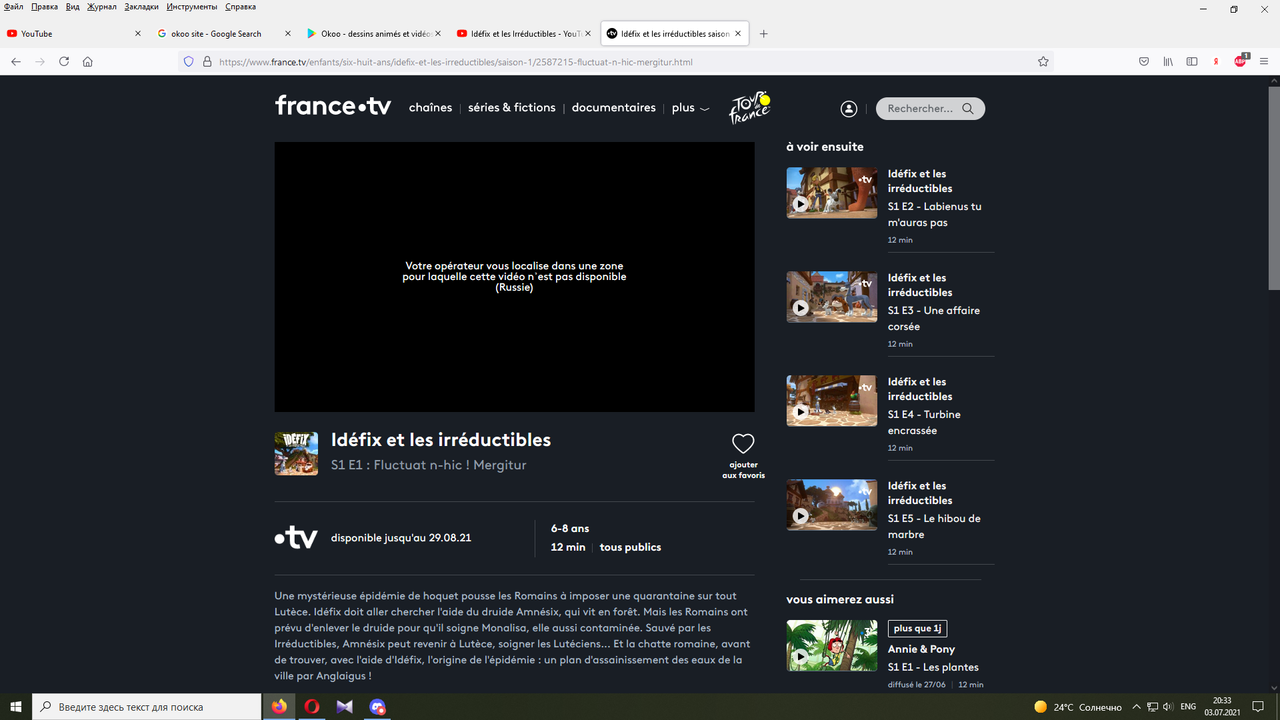Screen dimensions: 1280x720
Task: View site security padlock info
Action: click(208, 61)
